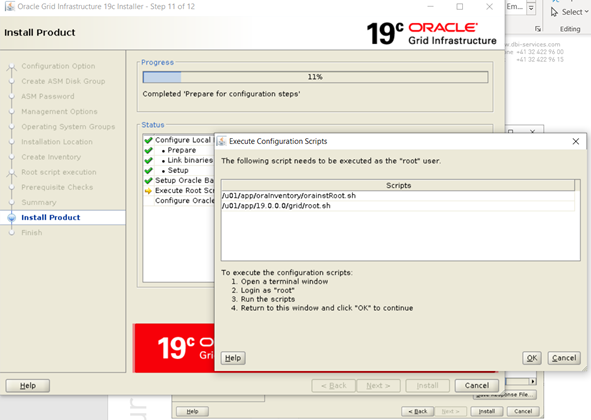Click the 11% installation progress bar
The width and height of the screenshot is (591, 420).
tap(315, 77)
